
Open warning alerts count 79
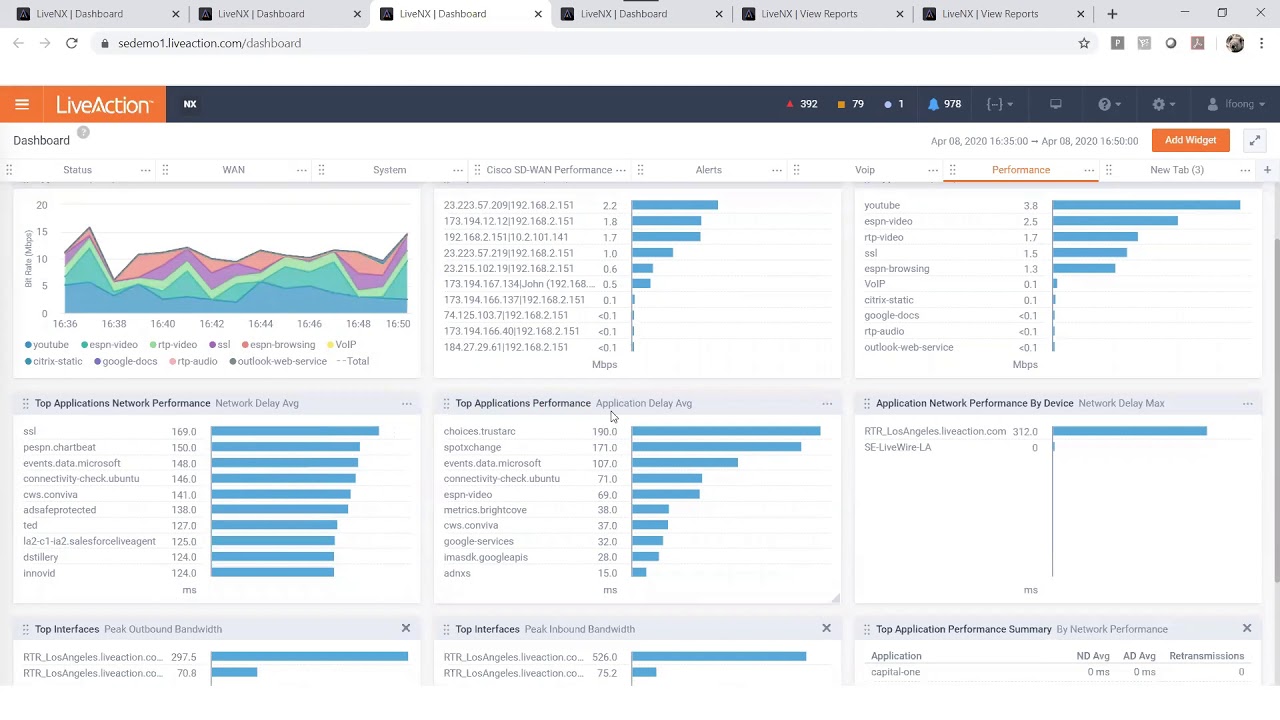pyautogui.click(x=850, y=104)
